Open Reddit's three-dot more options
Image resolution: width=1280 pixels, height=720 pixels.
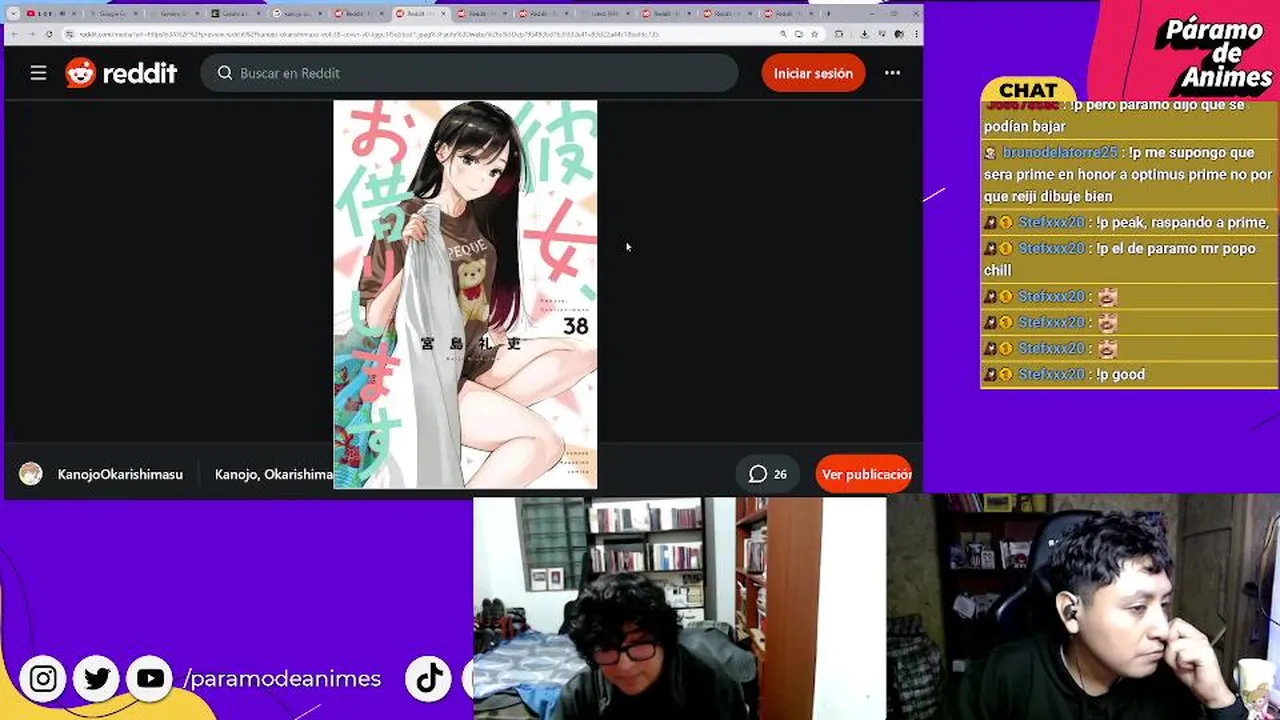[892, 73]
